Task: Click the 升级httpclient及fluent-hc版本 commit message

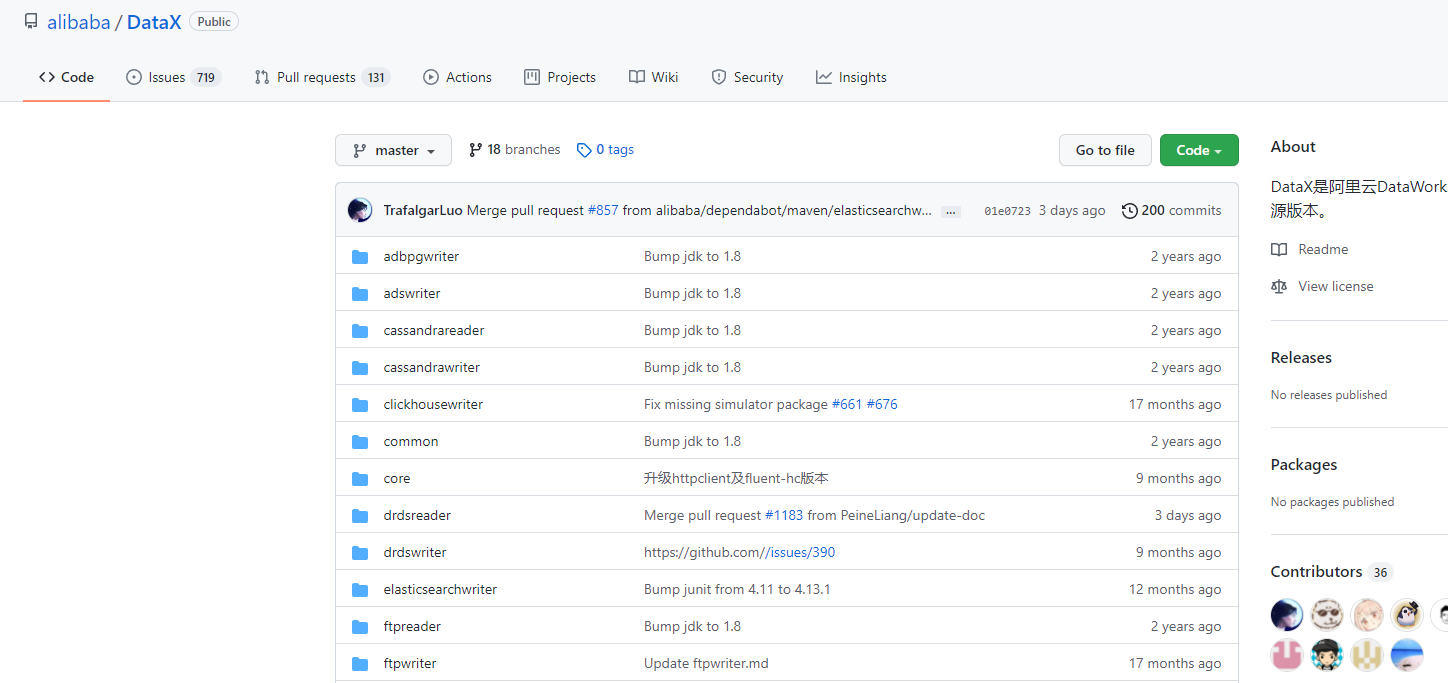Action: tap(736, 479)
